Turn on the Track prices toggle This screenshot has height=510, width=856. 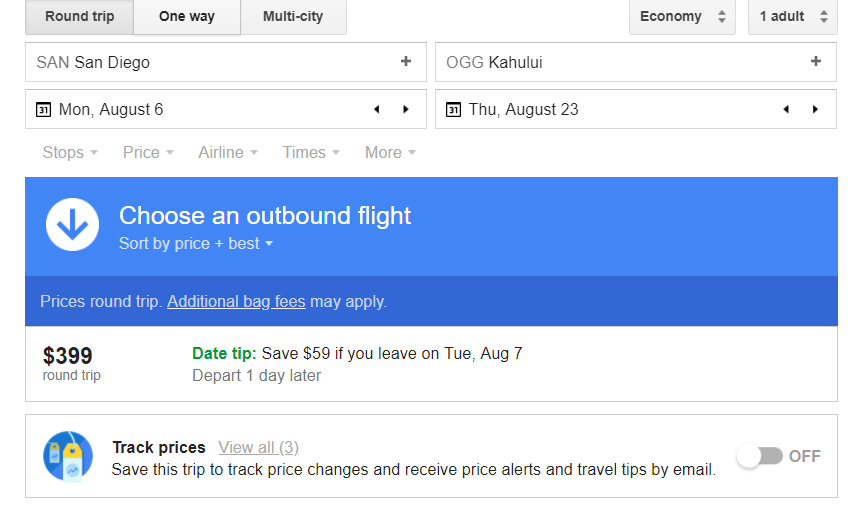(x=760, y=456)
